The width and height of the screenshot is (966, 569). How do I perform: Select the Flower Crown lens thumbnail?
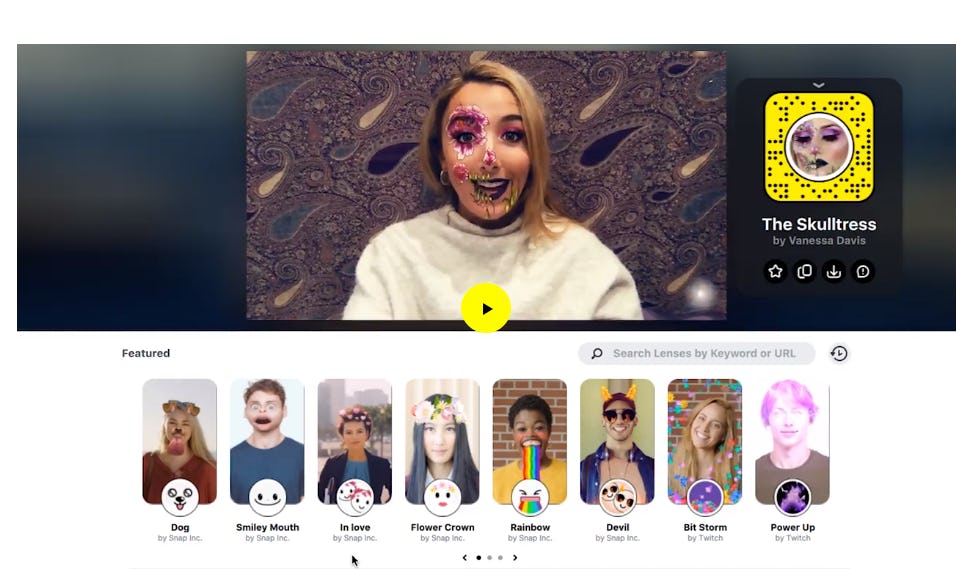pos(442,442)
